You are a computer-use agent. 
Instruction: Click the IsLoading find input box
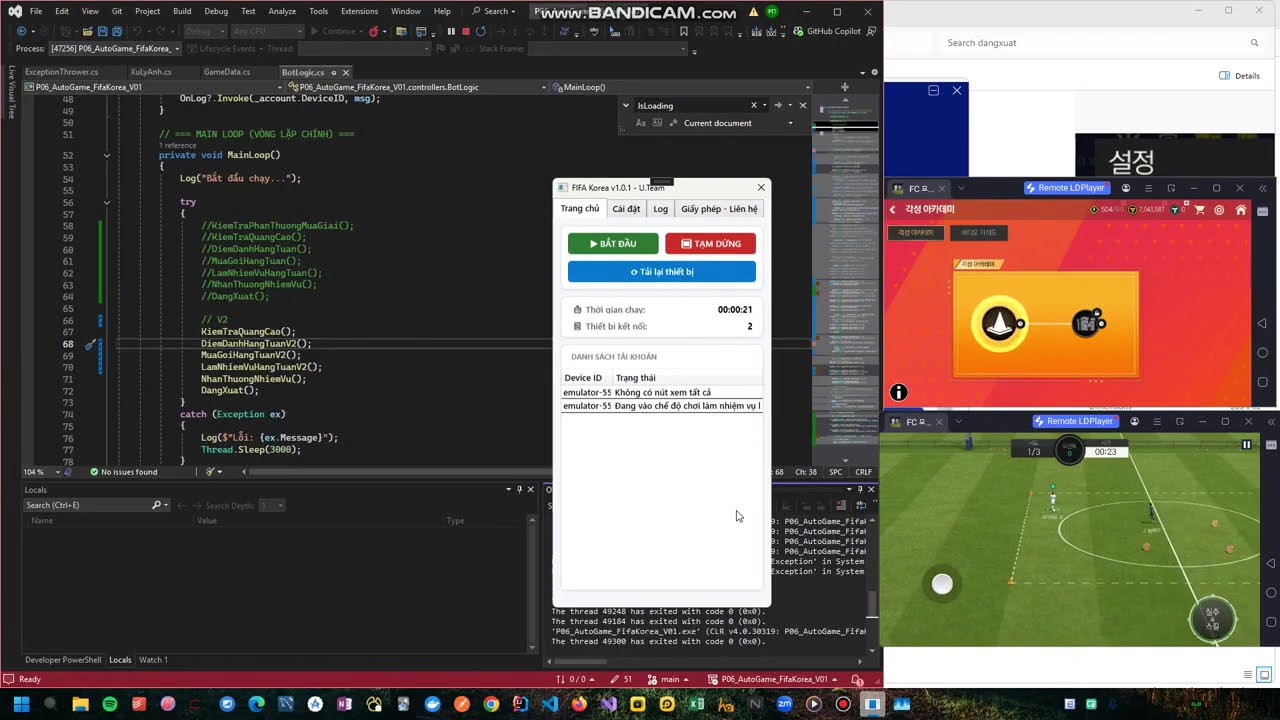[x=692, y=105]
